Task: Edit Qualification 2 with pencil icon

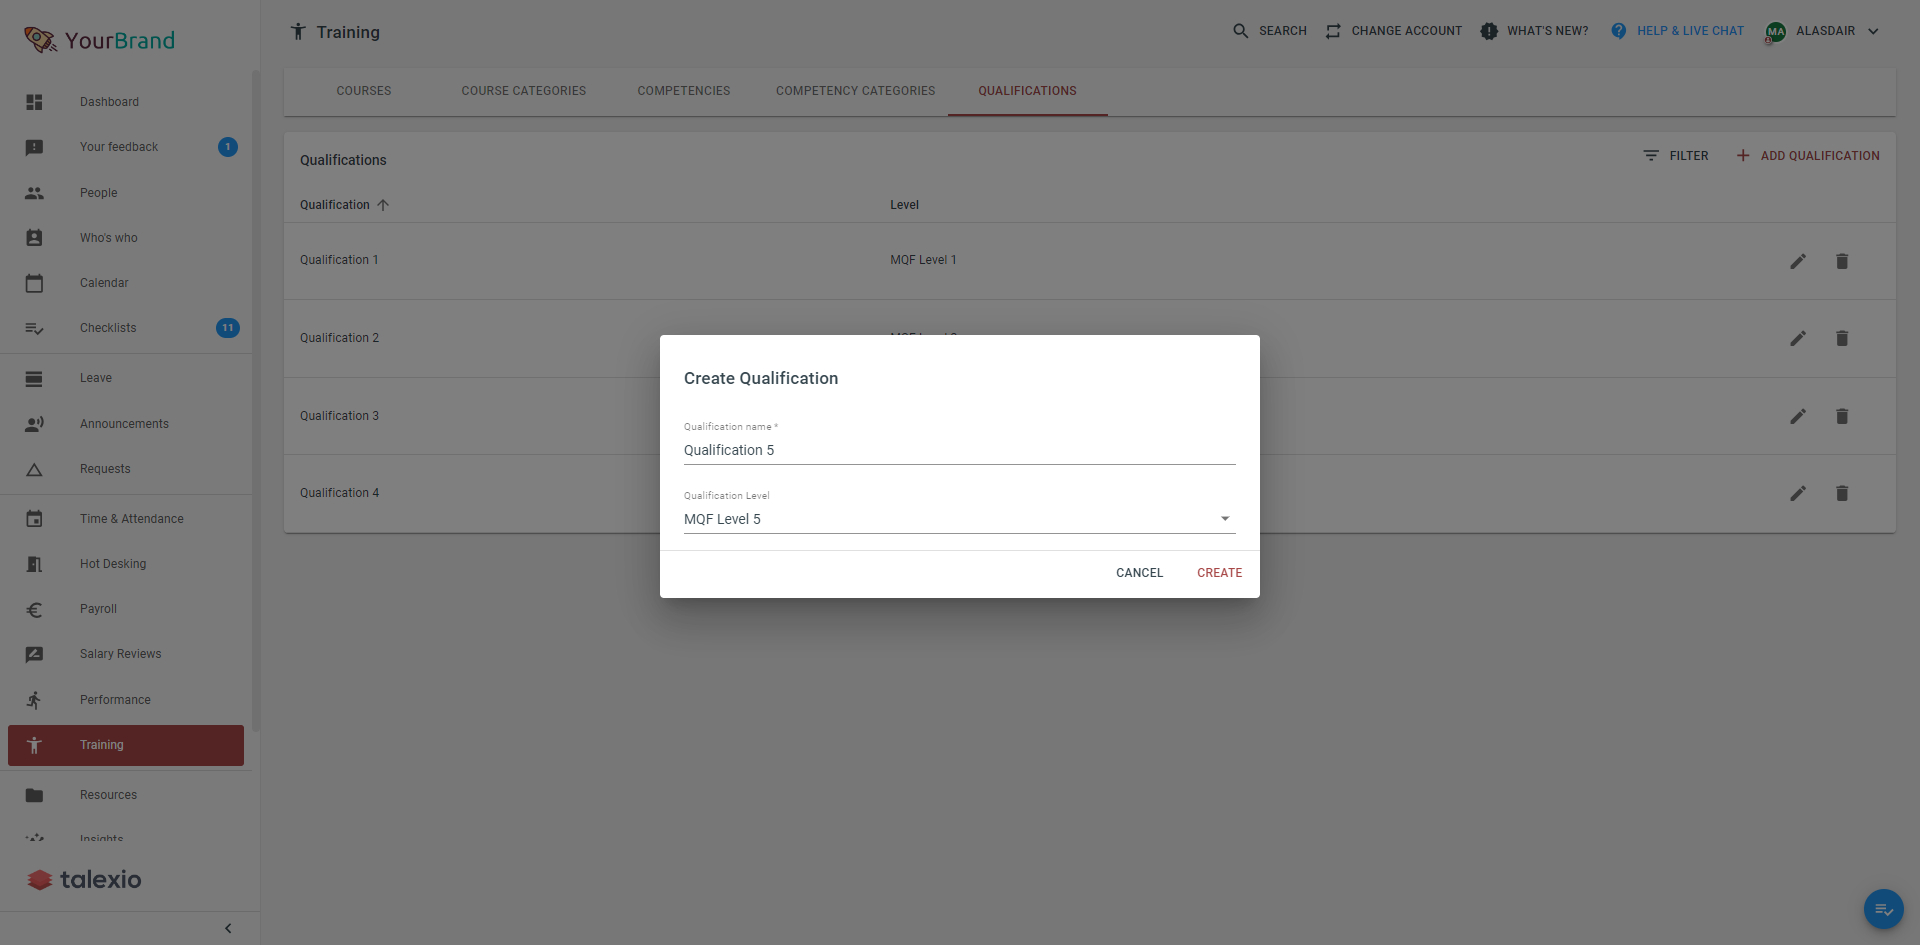Action: click(1798, 338)
